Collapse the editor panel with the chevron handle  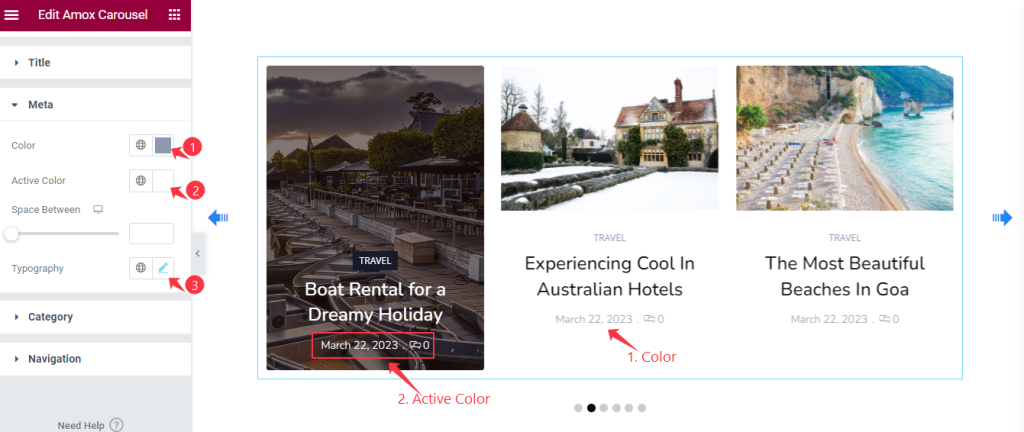point(198,253)
